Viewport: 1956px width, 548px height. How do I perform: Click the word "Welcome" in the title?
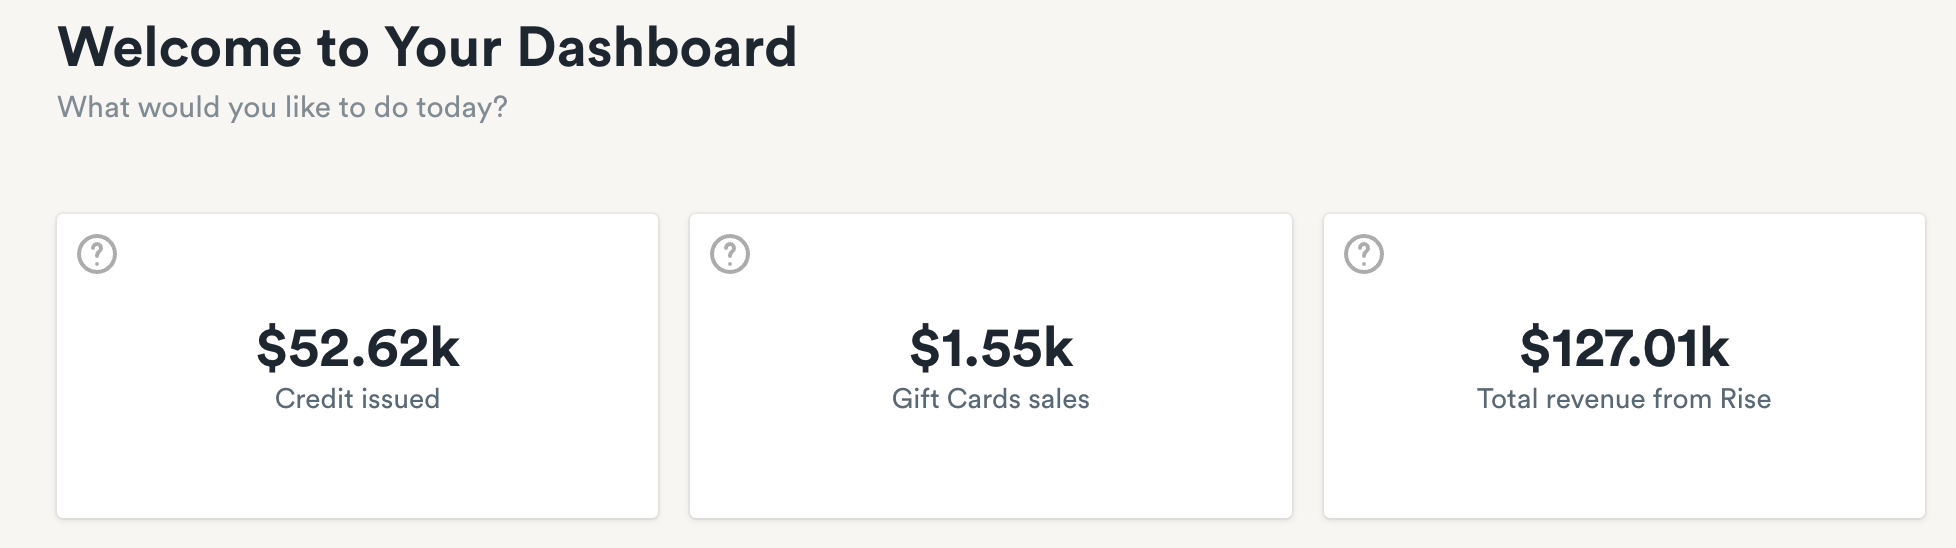click(180, 47)
